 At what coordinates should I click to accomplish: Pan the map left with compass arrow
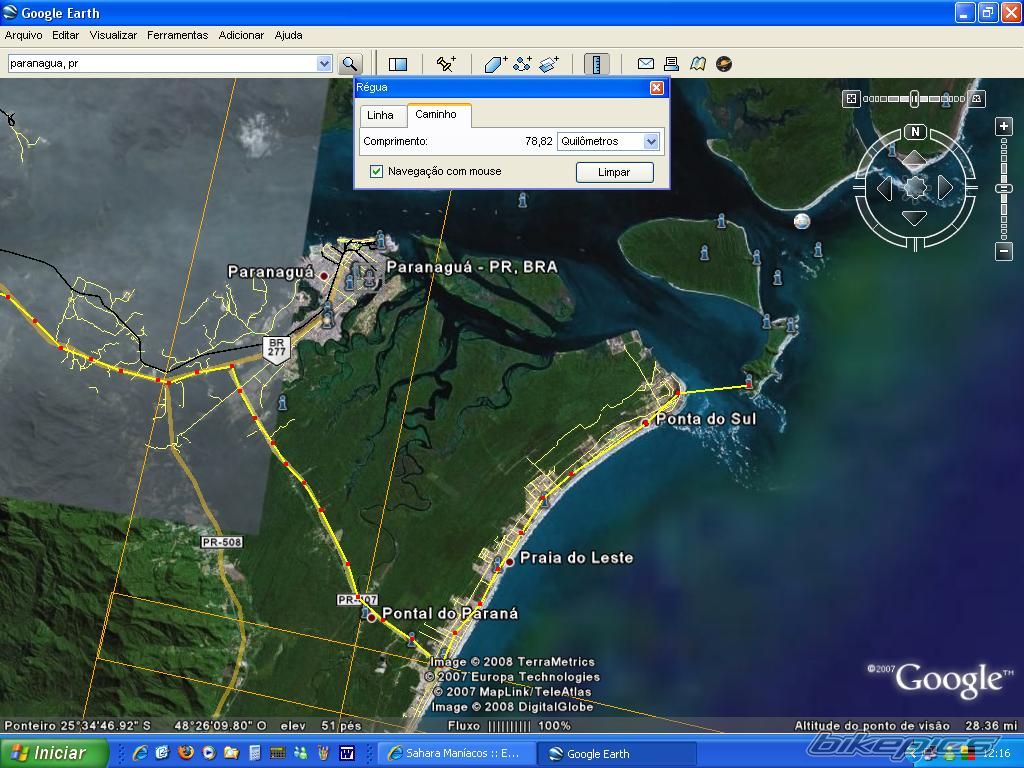pyautogui.click(x=885, y=188)
